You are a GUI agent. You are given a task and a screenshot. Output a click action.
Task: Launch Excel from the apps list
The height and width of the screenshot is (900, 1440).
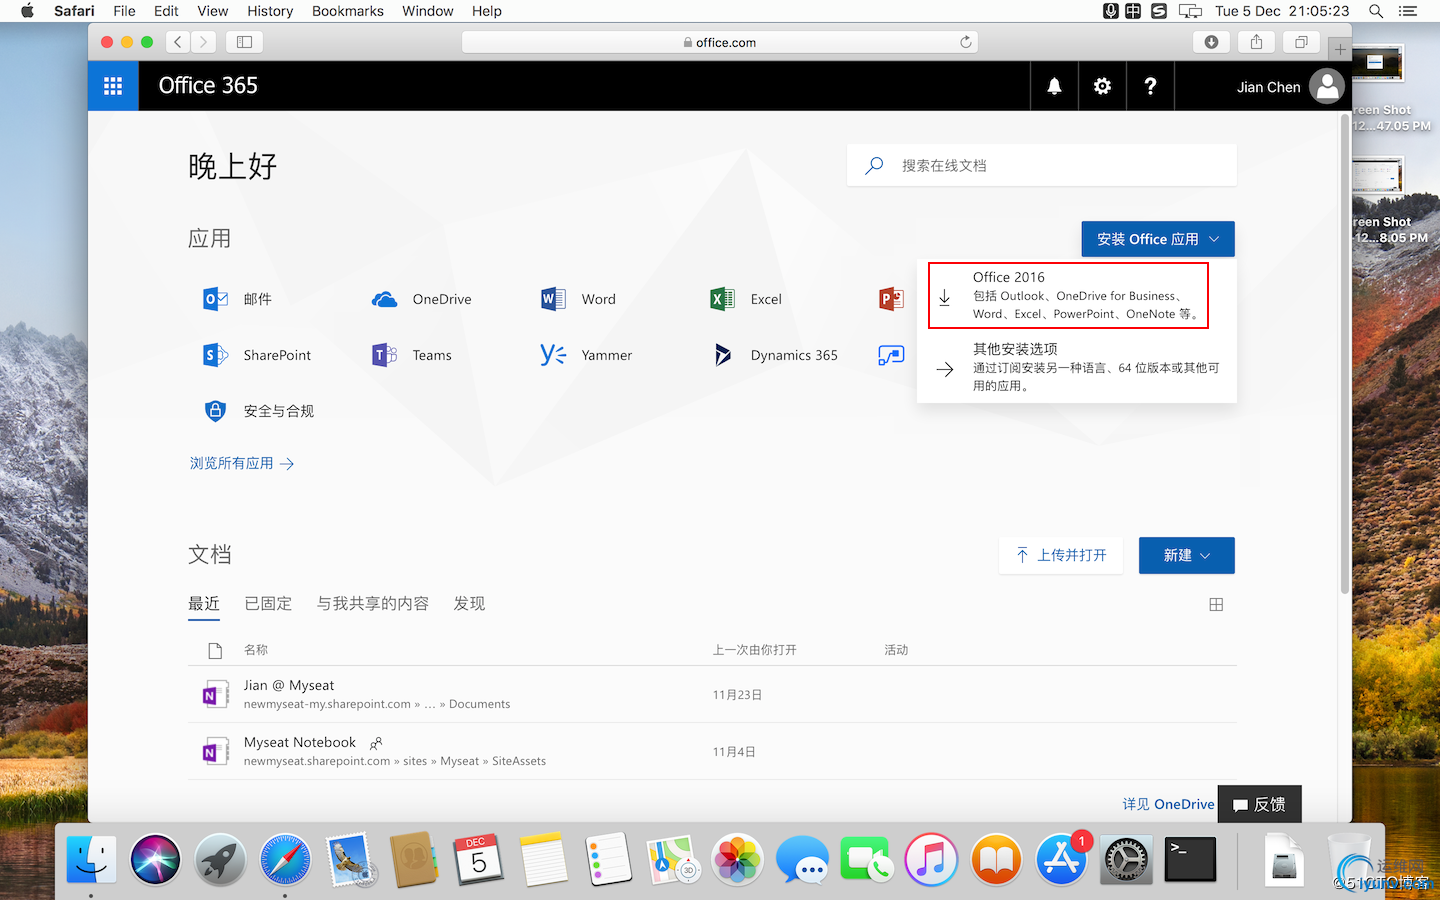746,299
